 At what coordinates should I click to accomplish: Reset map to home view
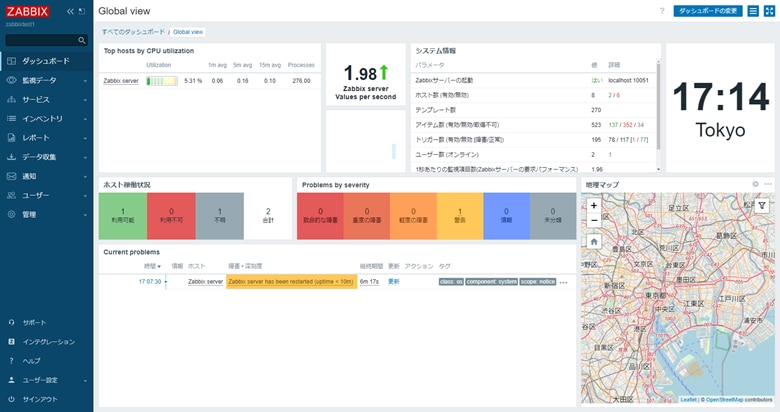click(594, 242)
